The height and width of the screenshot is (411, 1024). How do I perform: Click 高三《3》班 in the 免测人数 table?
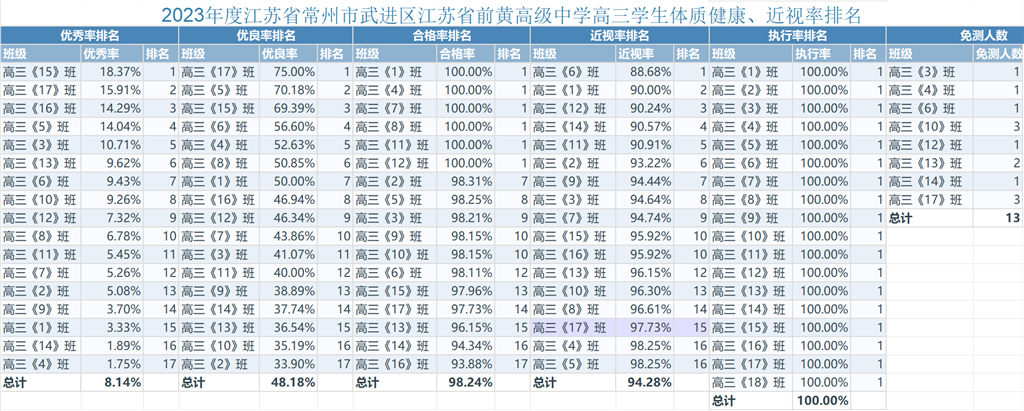[x=929, y=73]
